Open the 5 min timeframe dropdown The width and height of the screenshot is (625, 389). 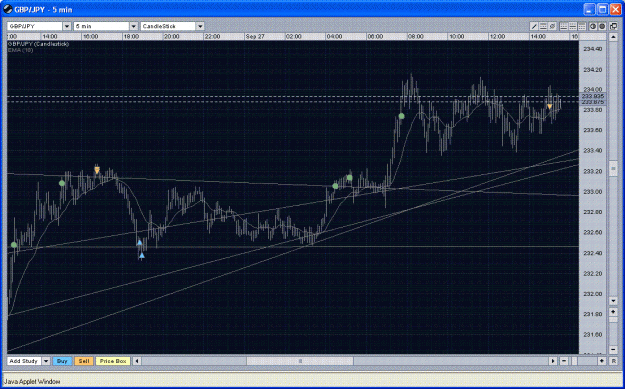point(134,26)
